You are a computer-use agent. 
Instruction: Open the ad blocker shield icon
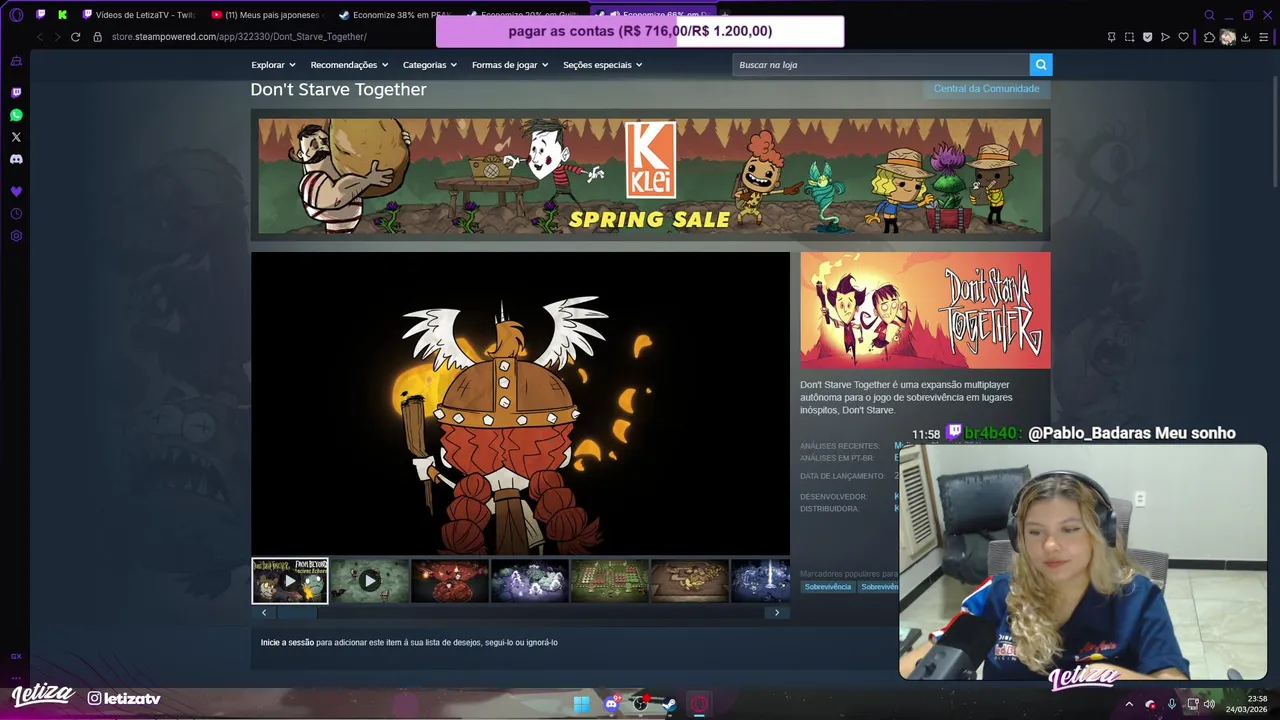(1147, 37)
